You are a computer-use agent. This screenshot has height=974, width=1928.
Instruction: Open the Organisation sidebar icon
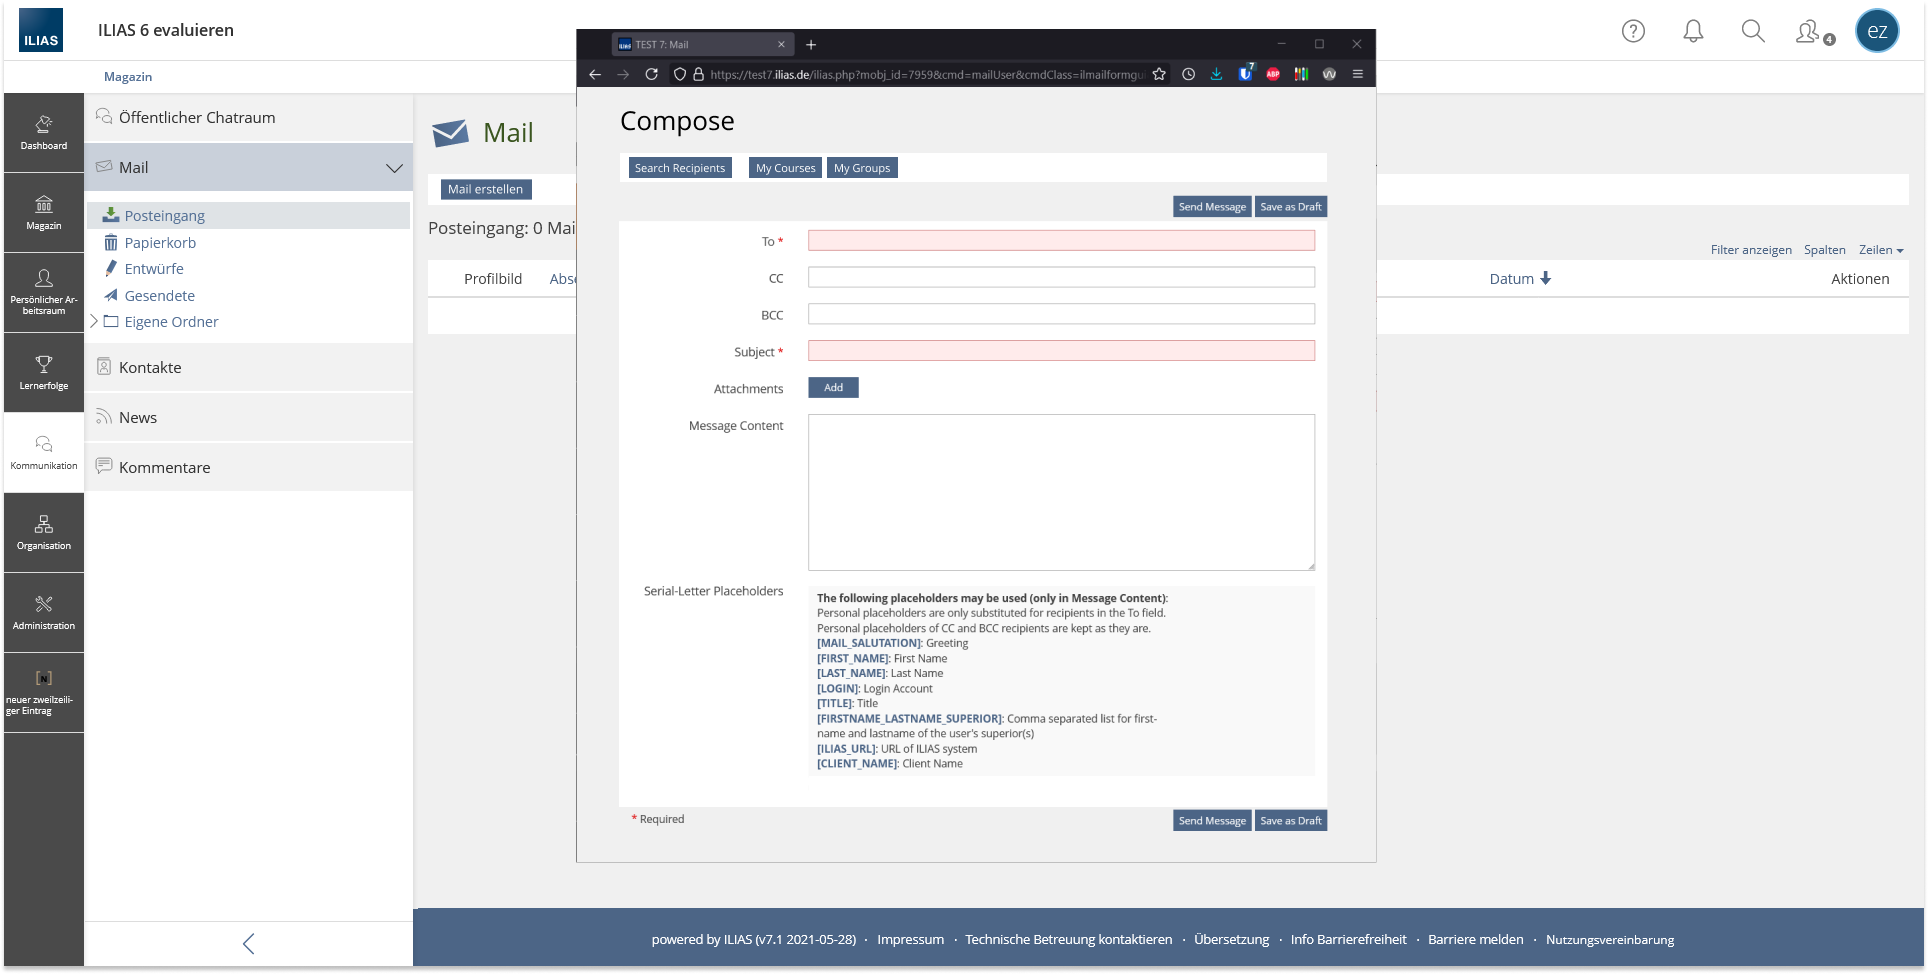tap(44, 532)
